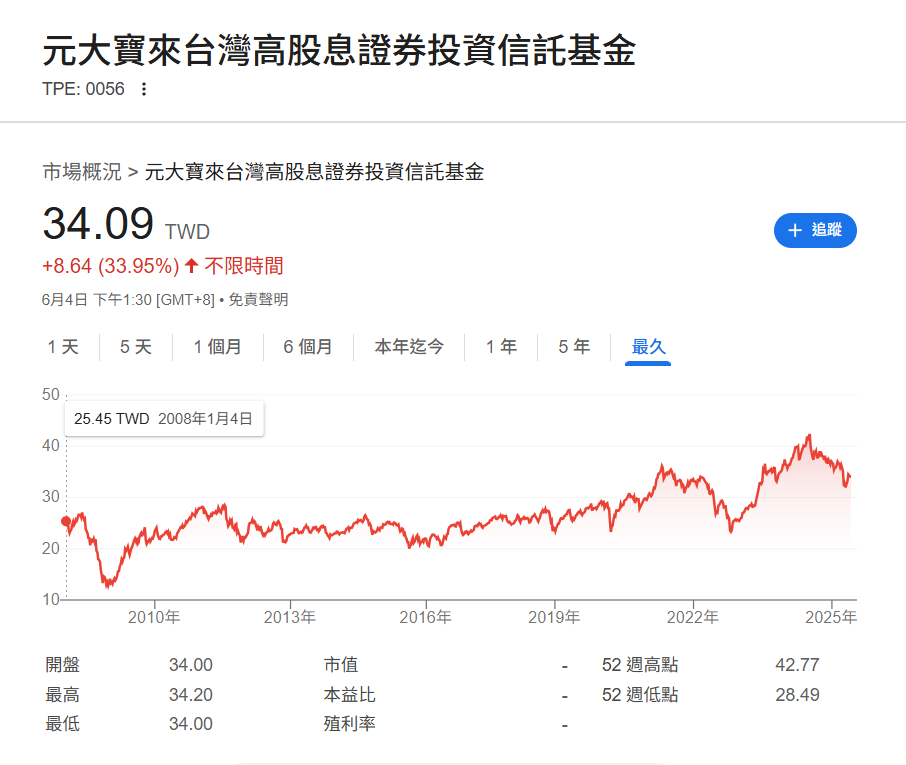Click the 2010年 axis label

click(x=154, y=617)
